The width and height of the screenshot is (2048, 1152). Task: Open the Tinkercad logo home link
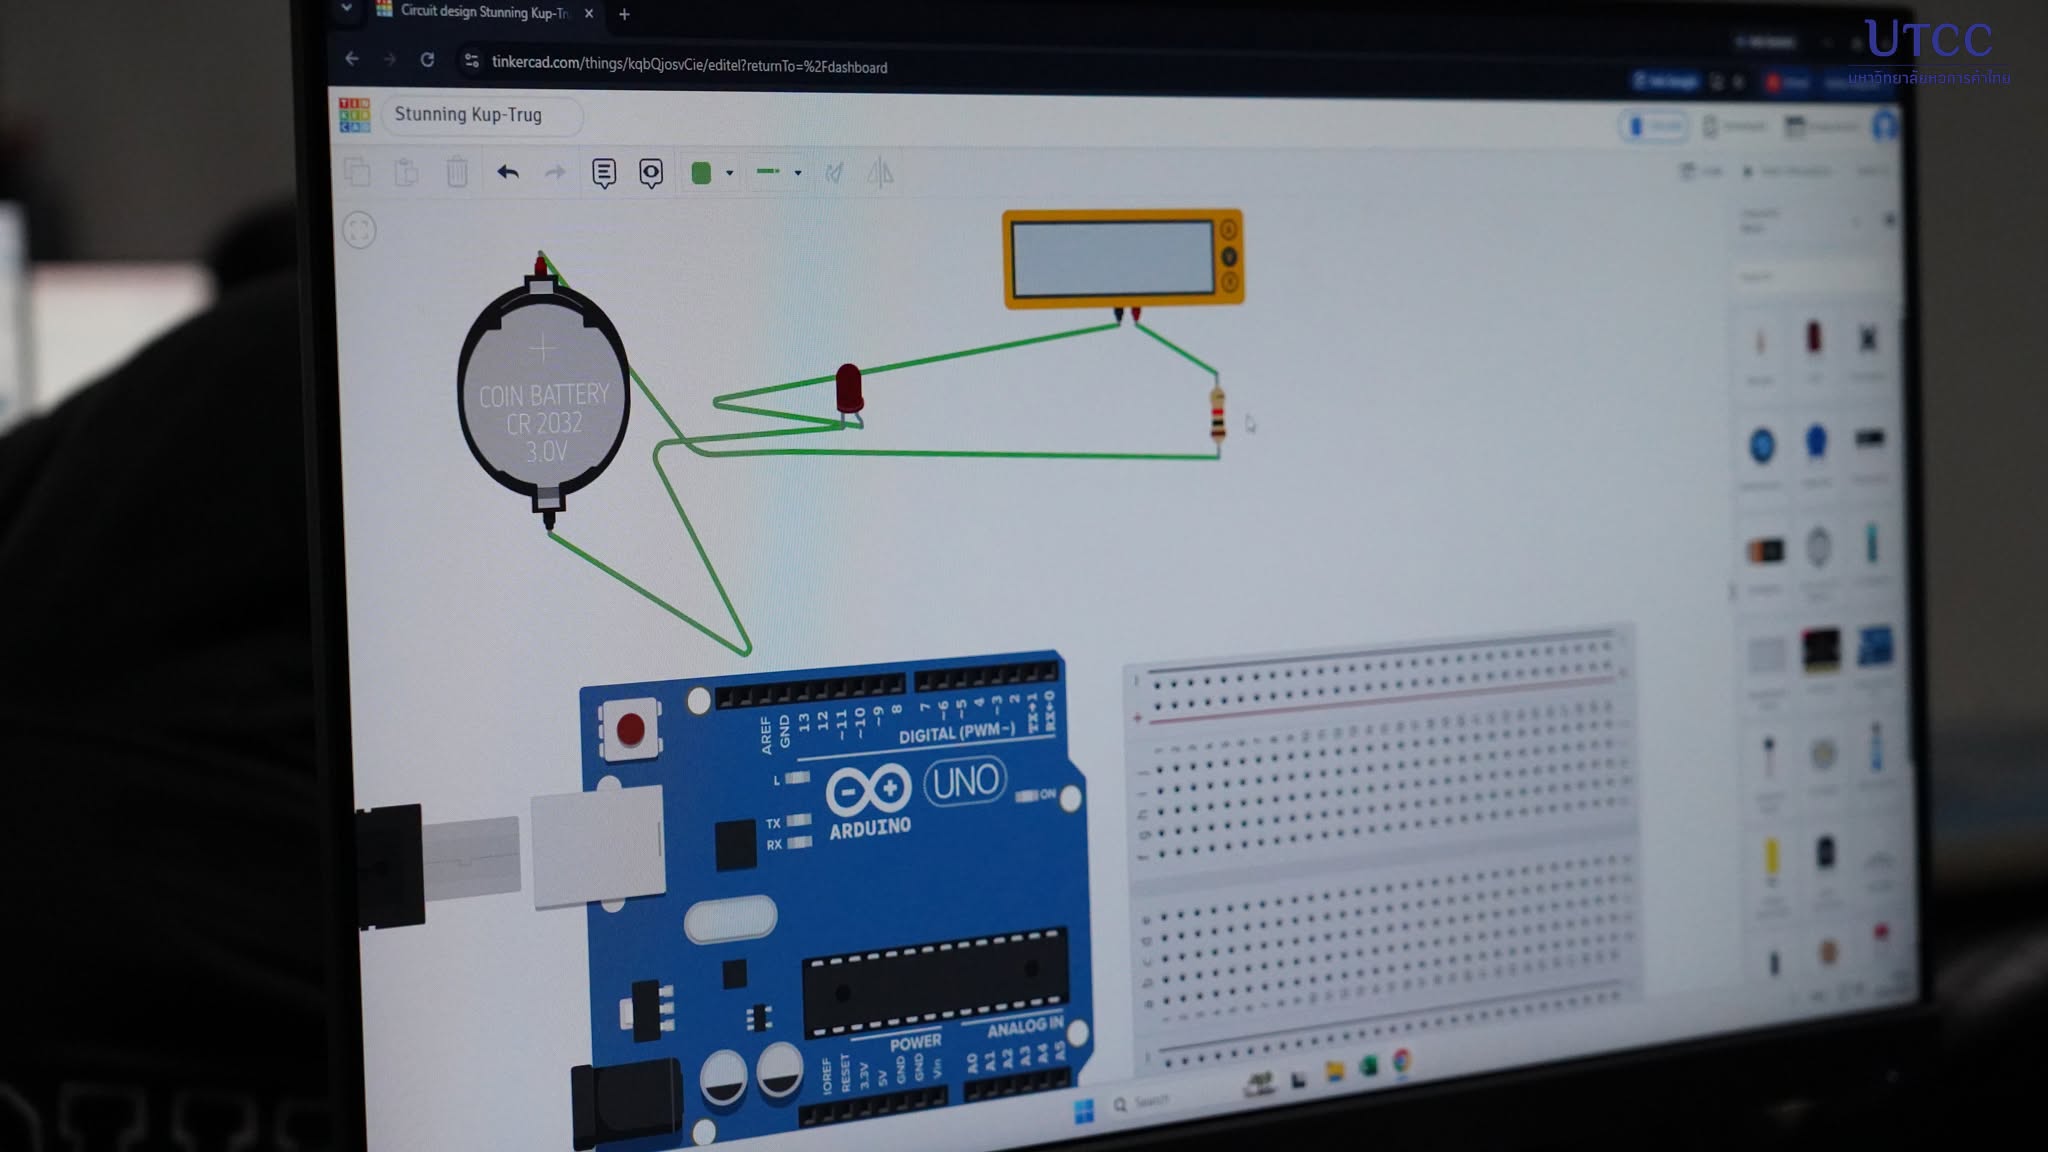point(354,114)
